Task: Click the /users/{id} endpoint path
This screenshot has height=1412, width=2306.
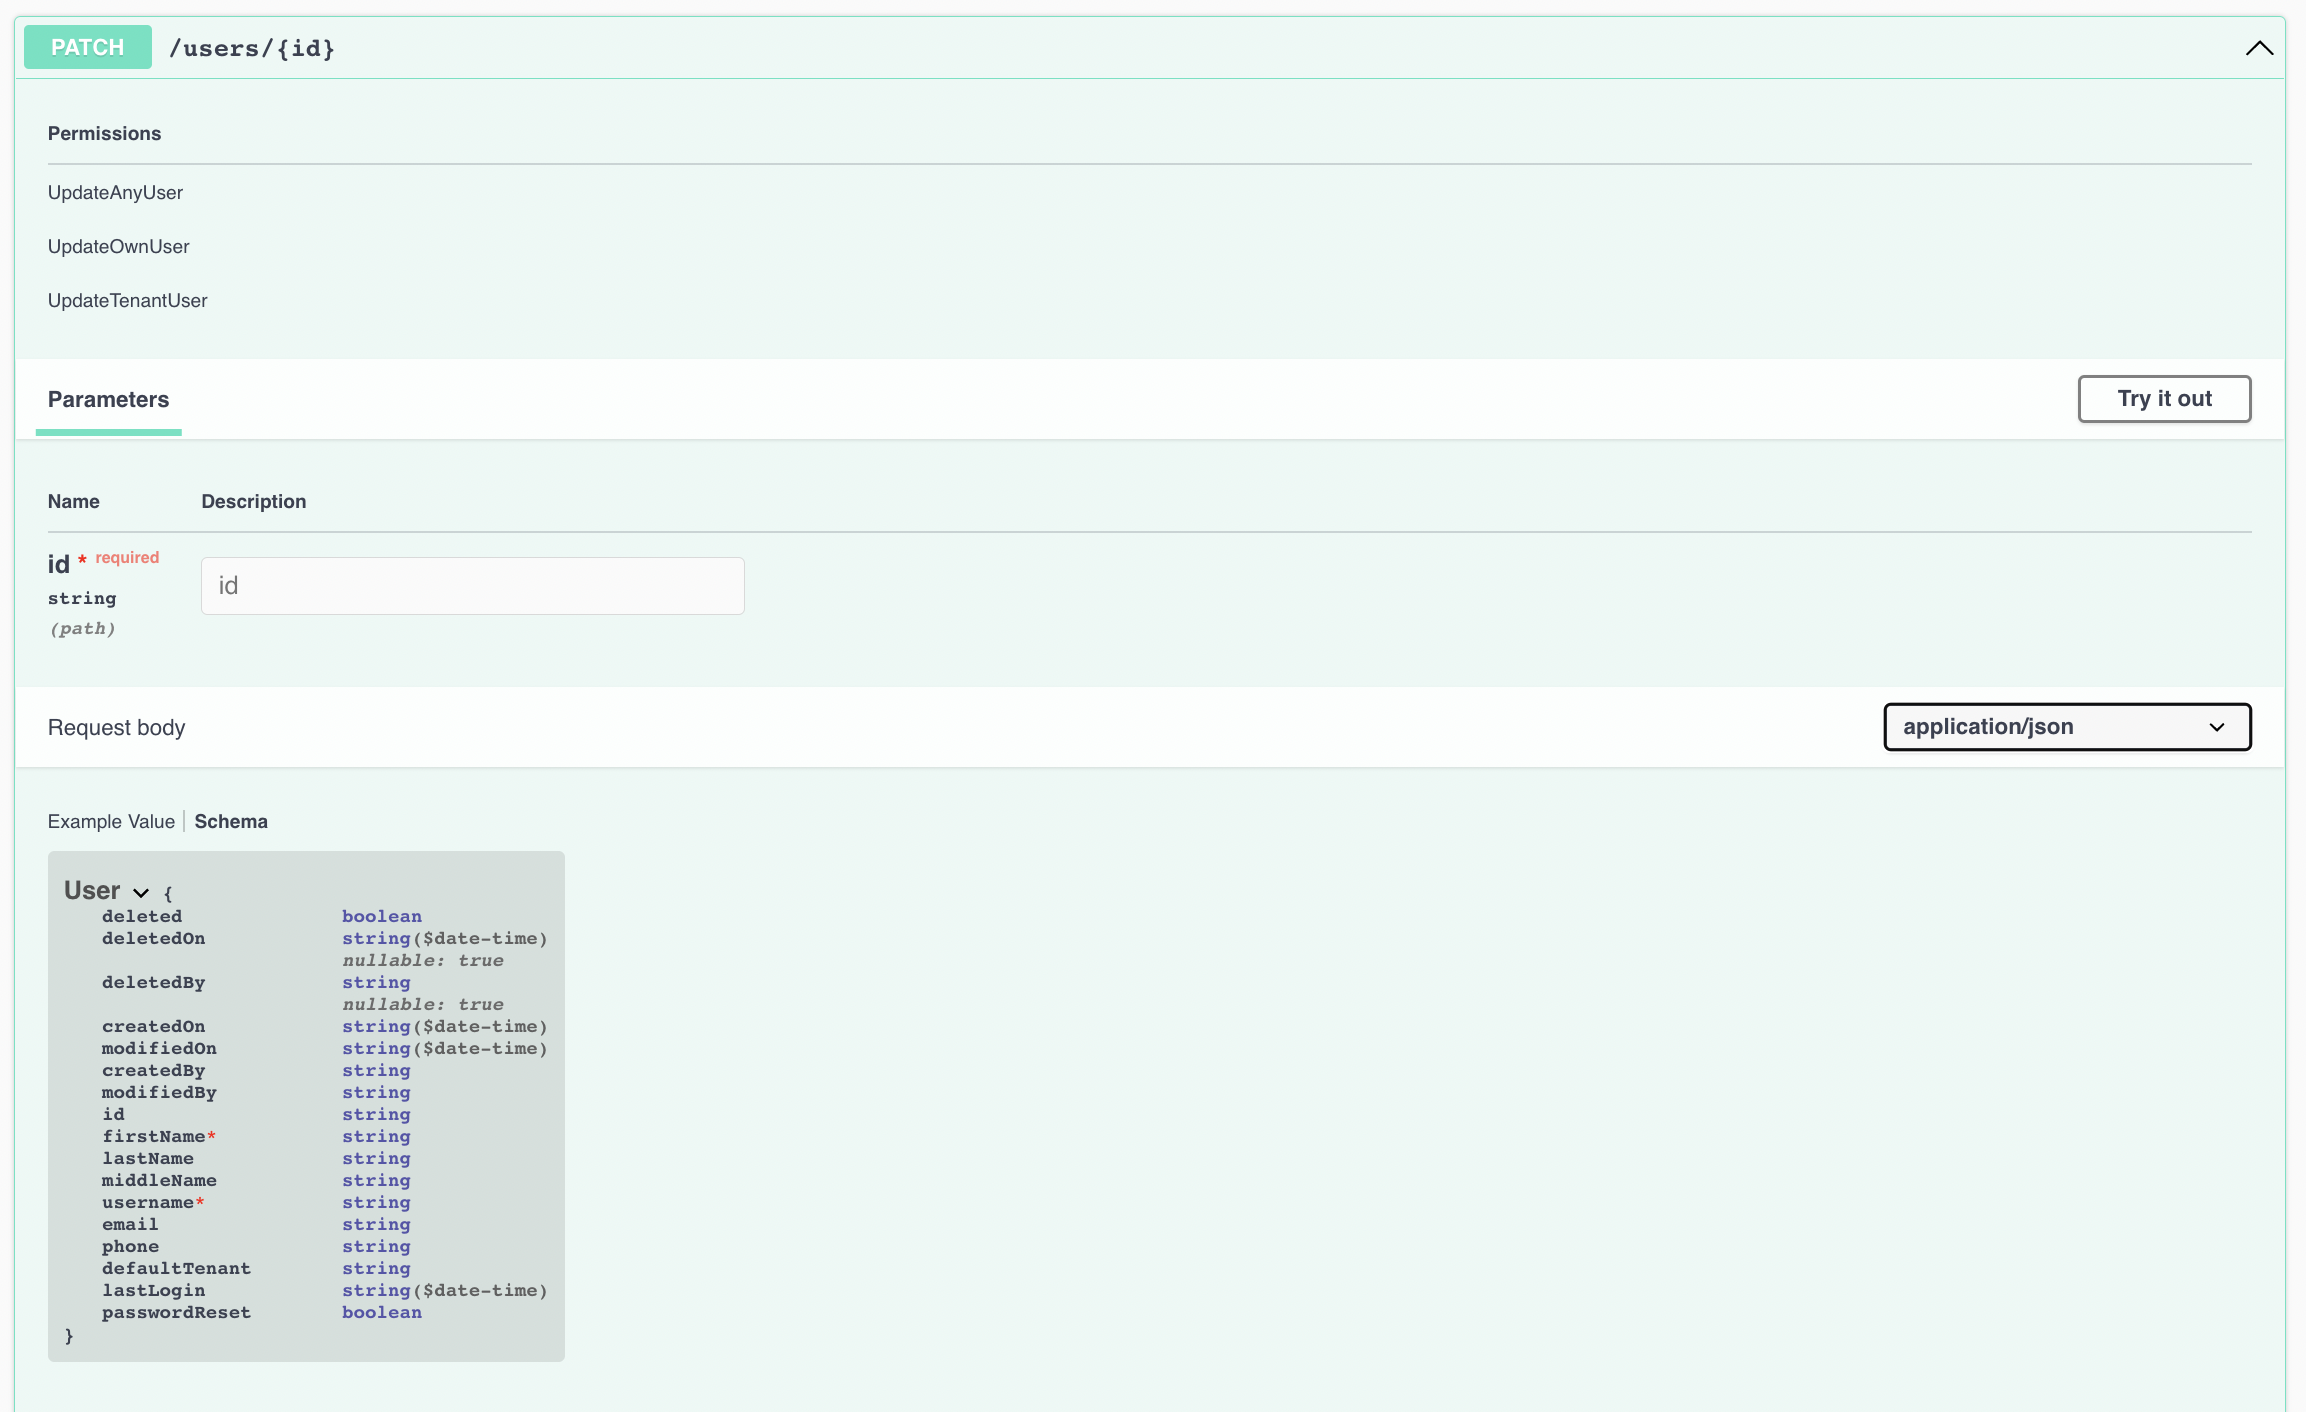Action: (251, 47)
